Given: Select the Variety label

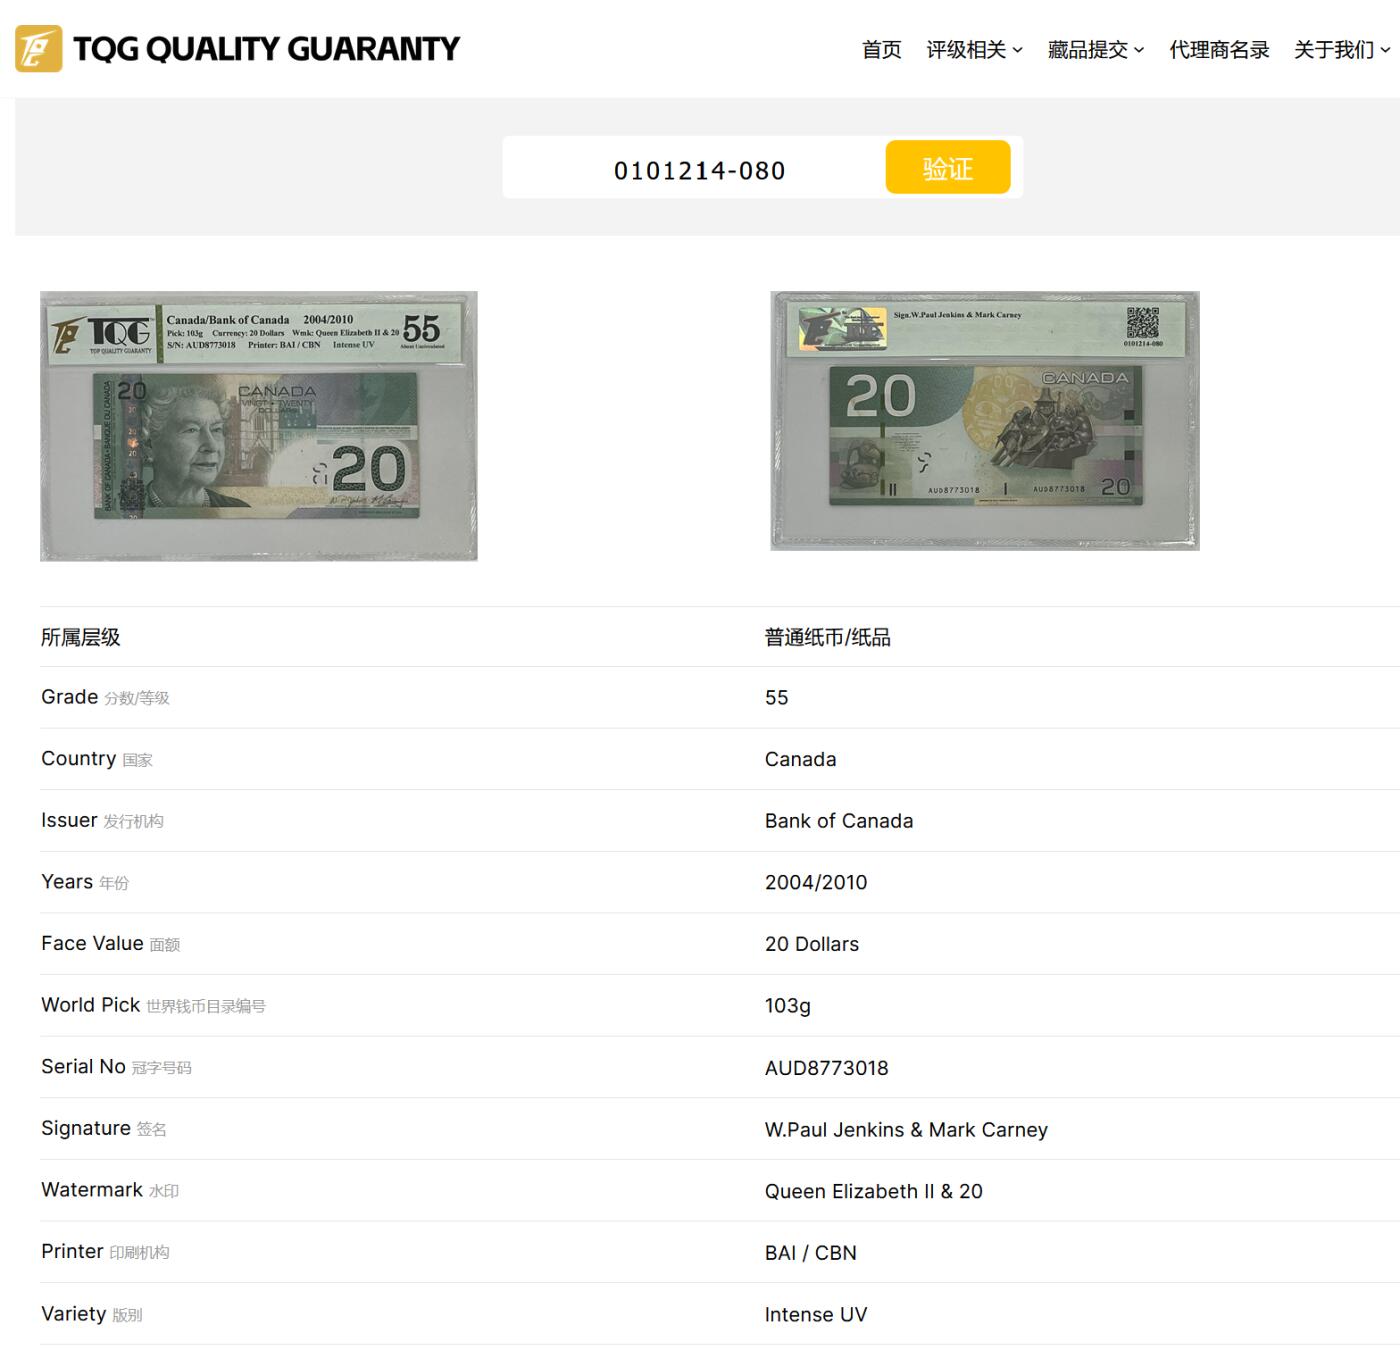Looking at the screenshot, I should click(x=73, y=1314).
